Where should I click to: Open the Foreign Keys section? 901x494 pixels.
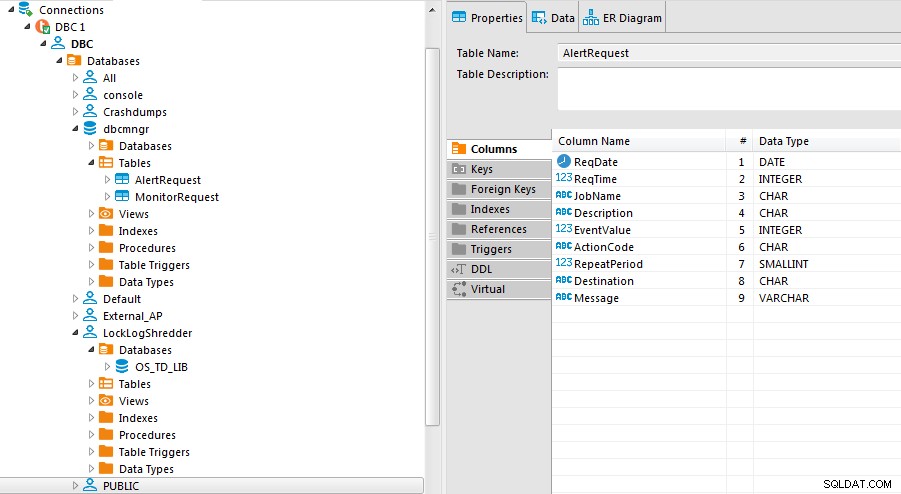[x=499, y=189]
